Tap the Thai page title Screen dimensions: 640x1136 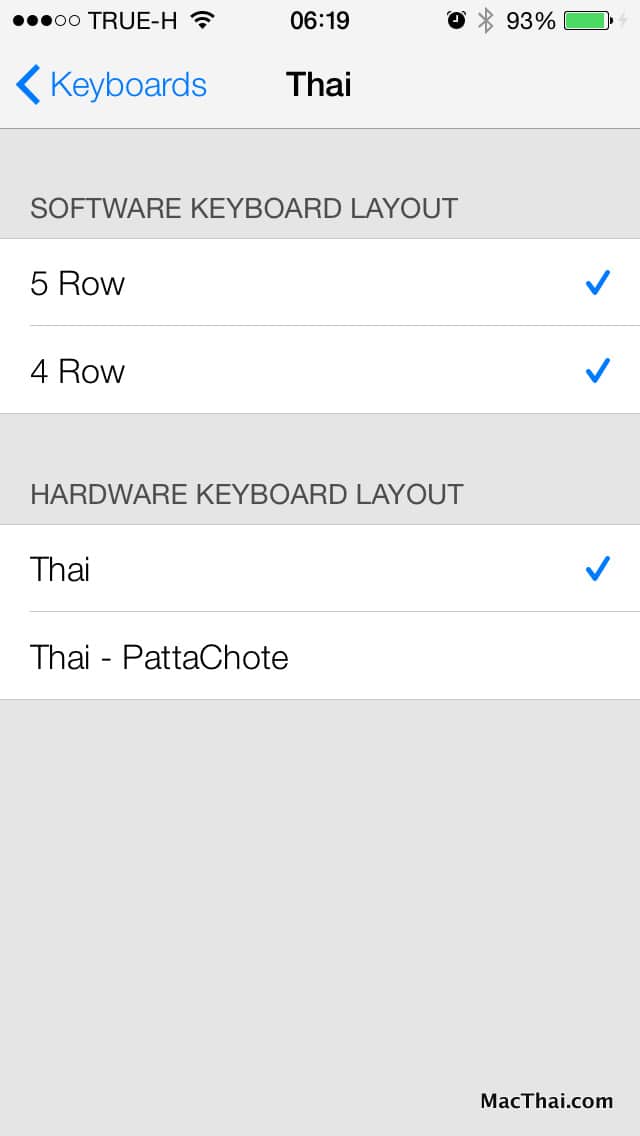coord(319,84)
